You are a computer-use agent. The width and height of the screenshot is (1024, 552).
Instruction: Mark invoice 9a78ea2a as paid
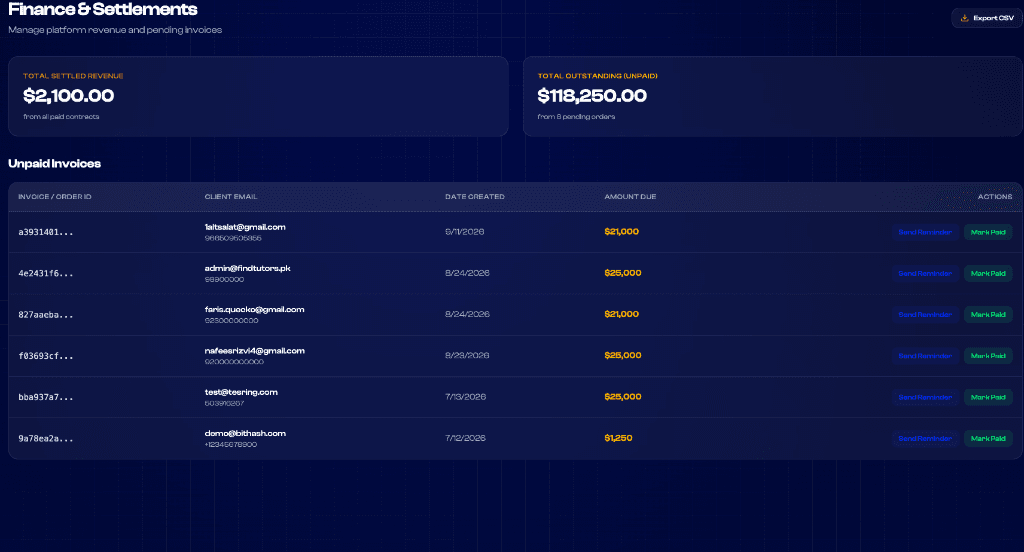(988, 438)
